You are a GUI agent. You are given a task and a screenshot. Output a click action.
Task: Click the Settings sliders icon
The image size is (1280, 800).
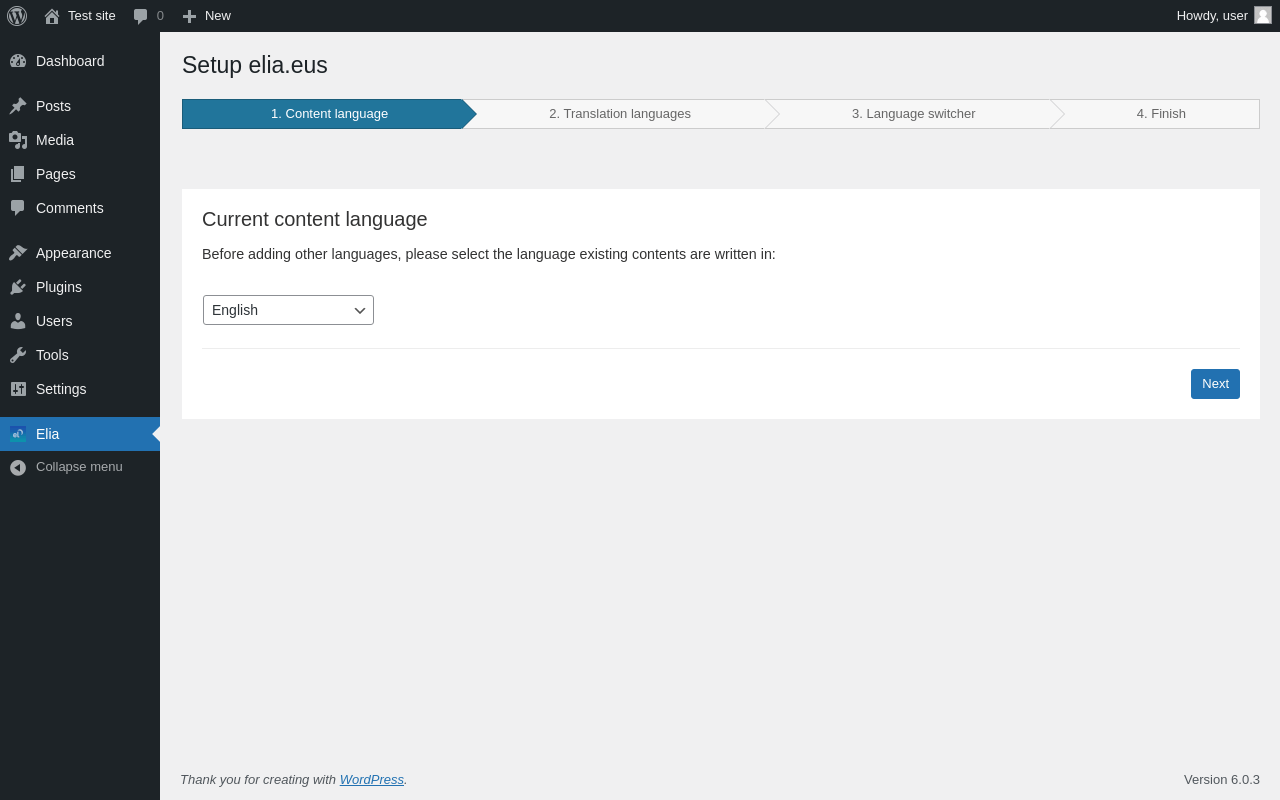pyautogui.click(x=18, y=389)
